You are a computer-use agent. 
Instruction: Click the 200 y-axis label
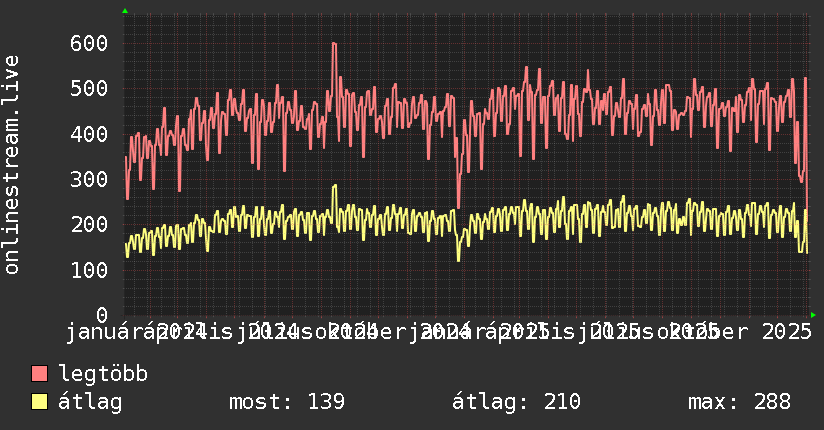(x=89, y=224)
